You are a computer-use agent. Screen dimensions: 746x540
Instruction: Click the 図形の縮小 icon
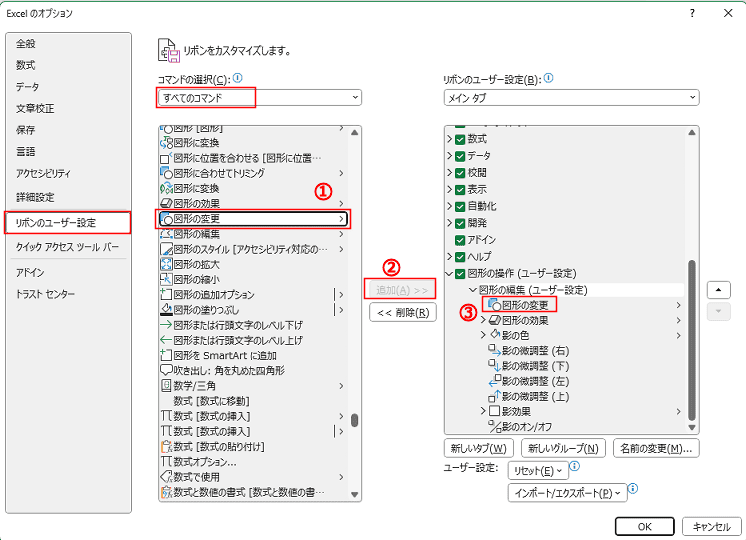pyautogui.click(x=166, y=280)
